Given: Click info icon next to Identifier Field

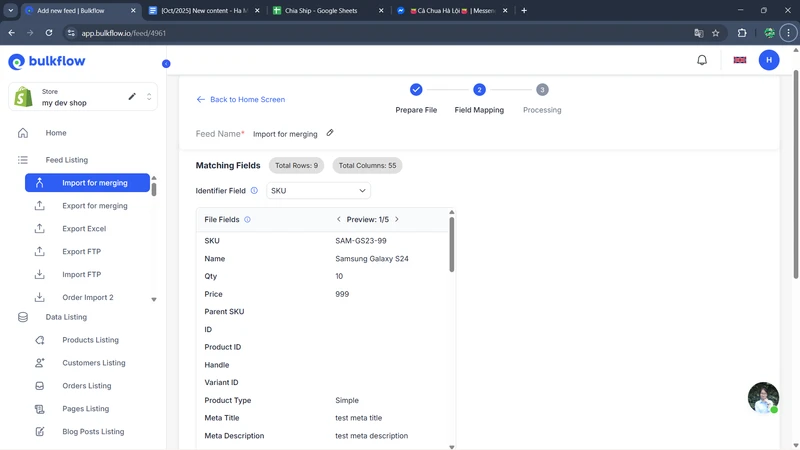Looking at the screenshot, I should click(254, 190).
